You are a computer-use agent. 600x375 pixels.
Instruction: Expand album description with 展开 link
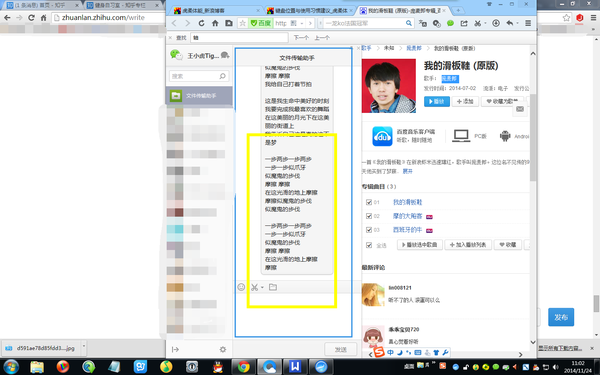[x=408, y=171]
